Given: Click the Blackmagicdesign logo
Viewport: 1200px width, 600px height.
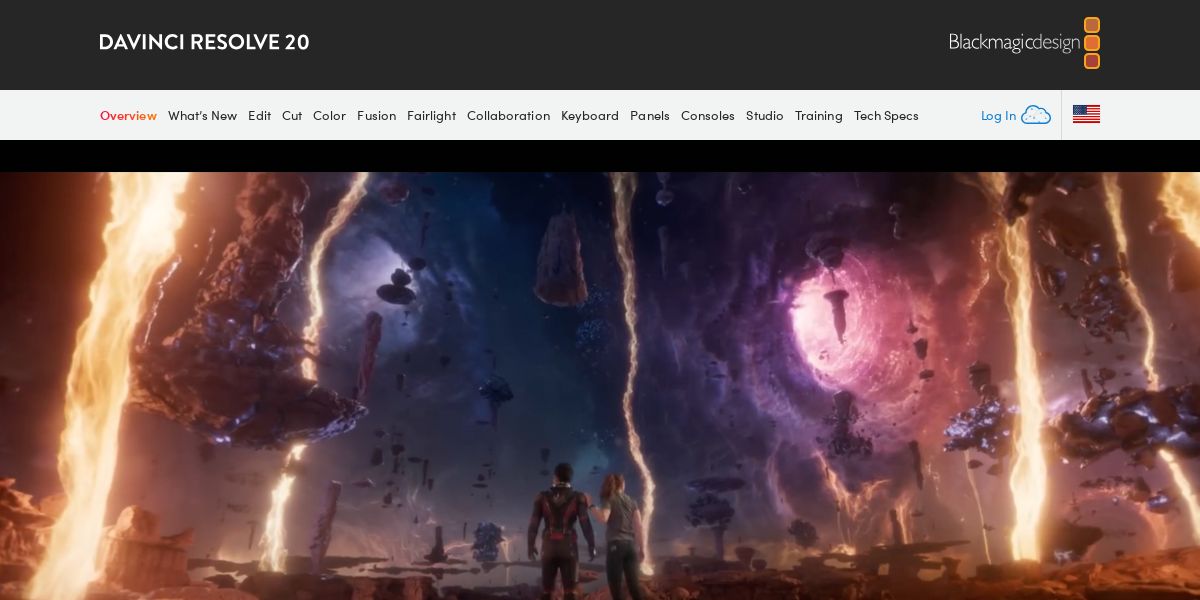Looking at the screenshot, I should 1024,43.
